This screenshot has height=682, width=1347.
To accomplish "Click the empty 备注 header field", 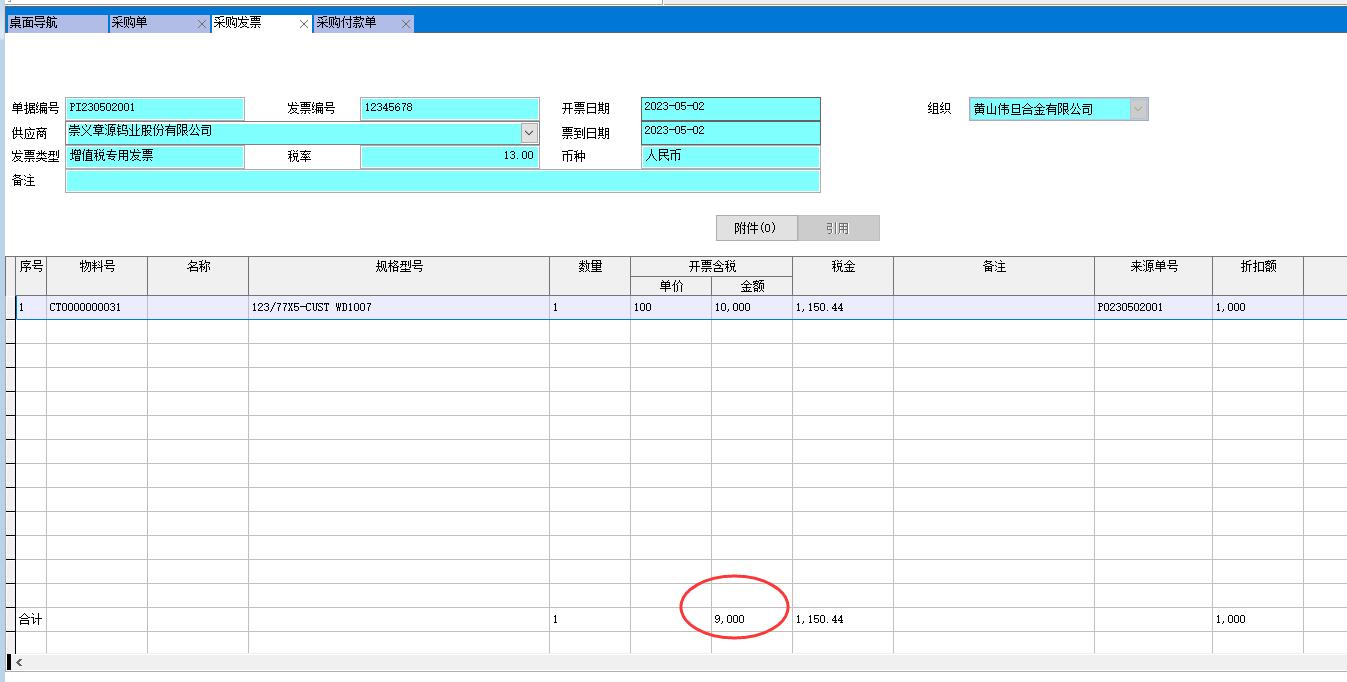I will [442, 181].
